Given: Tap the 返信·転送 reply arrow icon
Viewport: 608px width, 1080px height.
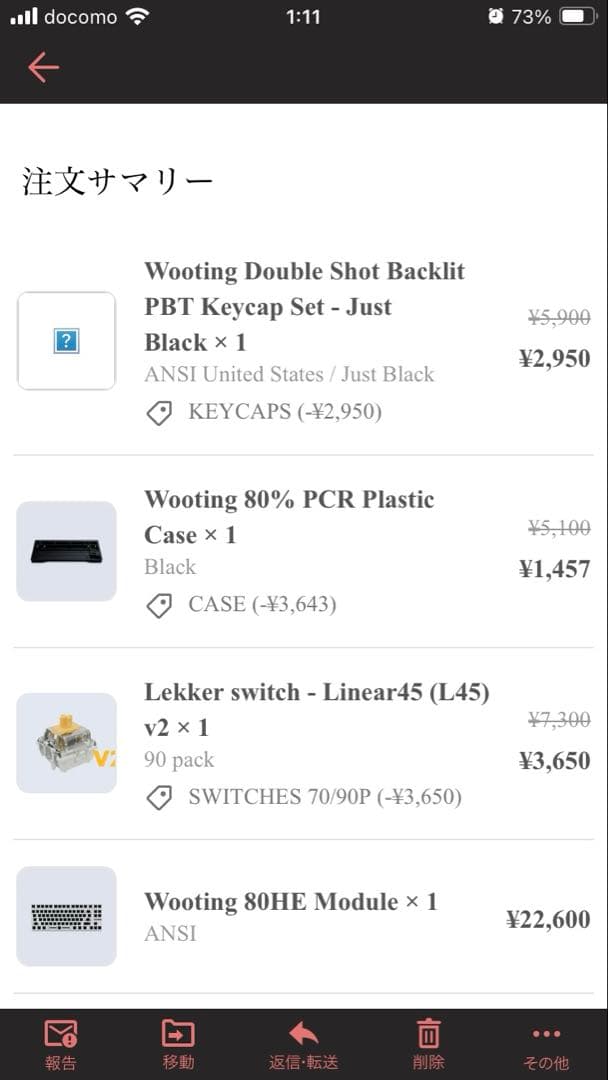Looking at the screenshot, I should [303, 1033].
